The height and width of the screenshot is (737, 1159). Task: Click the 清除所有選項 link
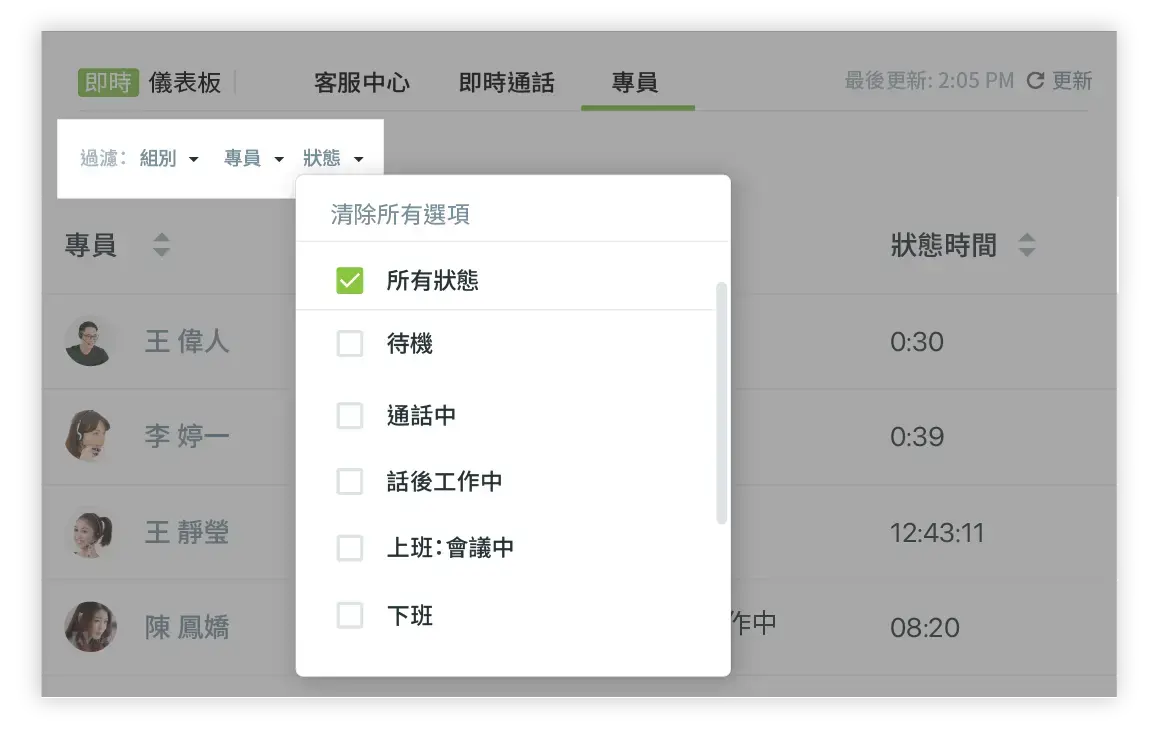pos(400,214)
